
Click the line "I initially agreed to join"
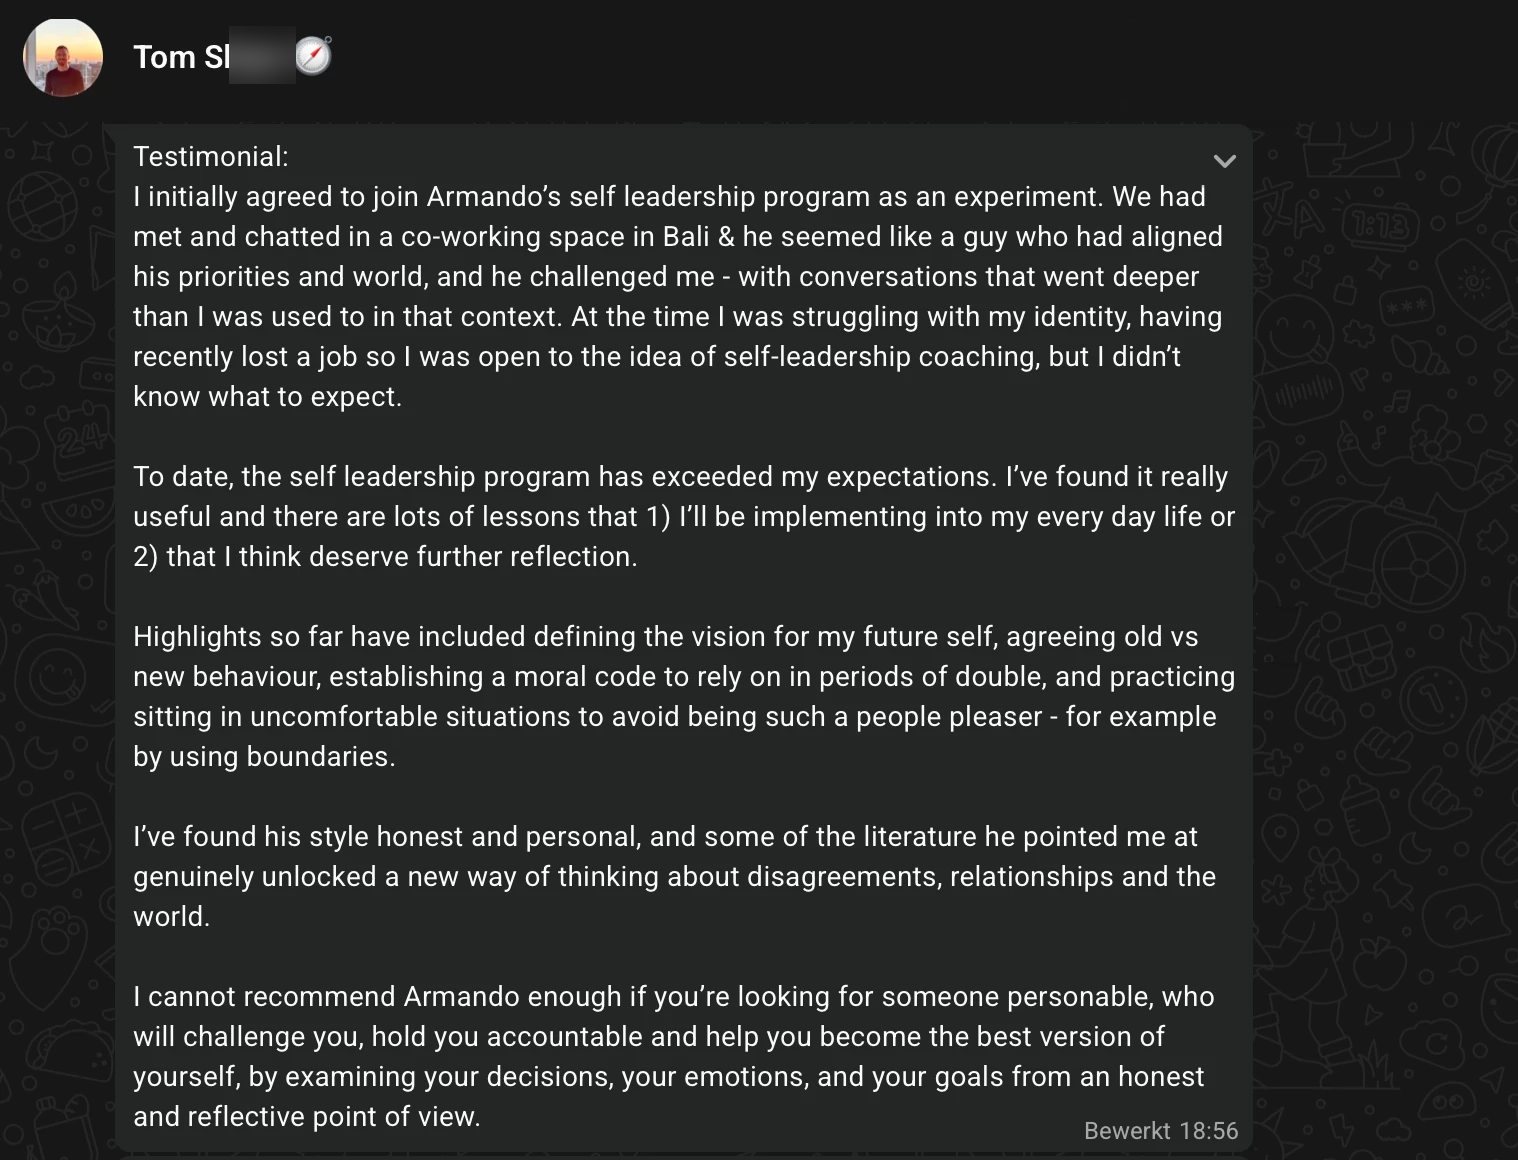(x=669, y=197)
